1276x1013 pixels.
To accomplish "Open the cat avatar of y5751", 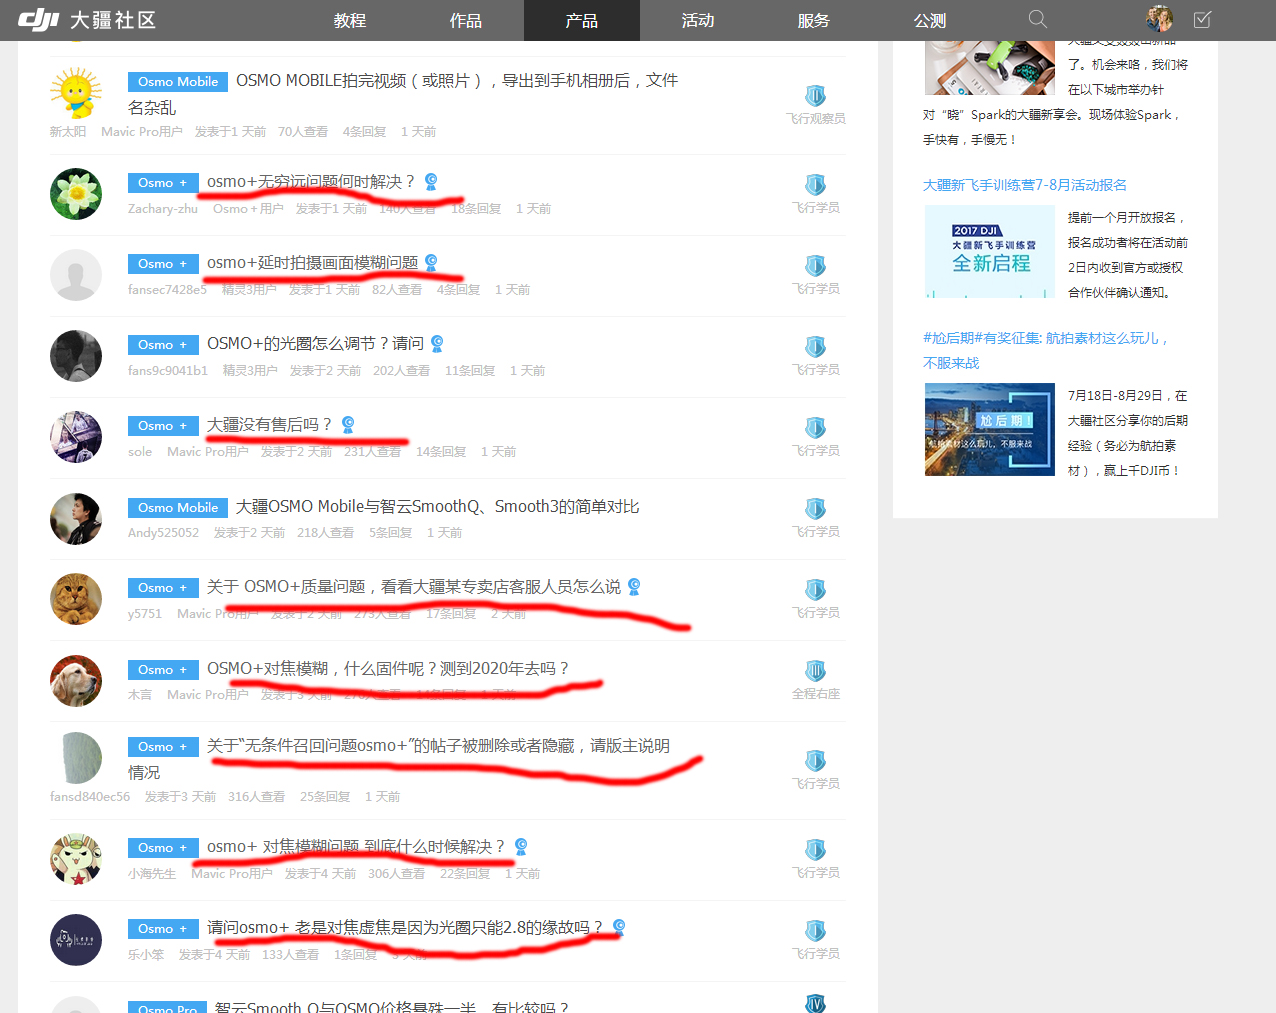I will (x=76, y=599).
